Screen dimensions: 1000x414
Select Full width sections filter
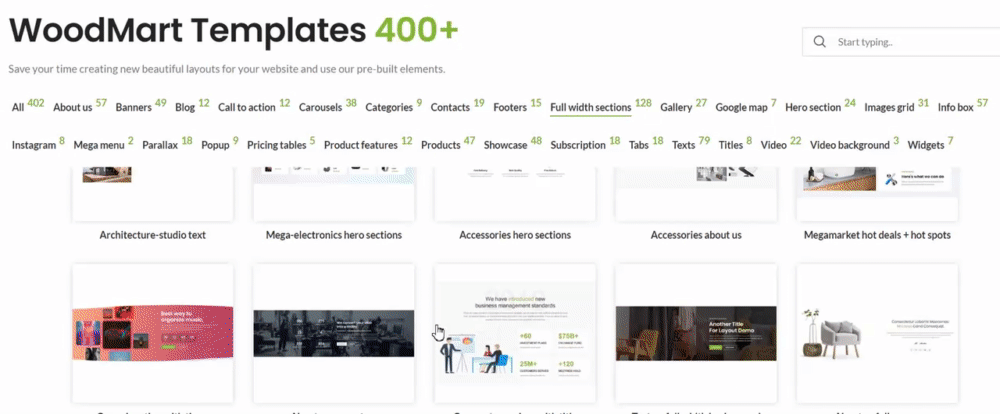(591, 107)
